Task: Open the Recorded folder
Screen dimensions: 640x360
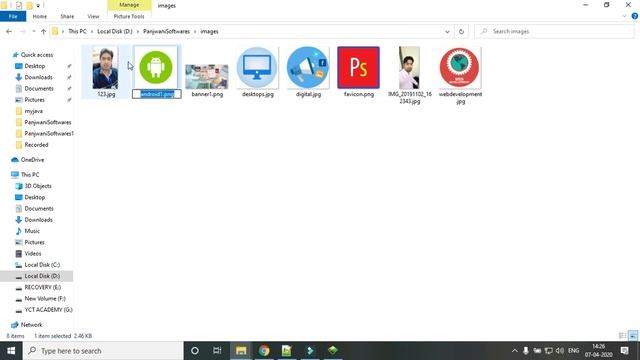Action: [x=36, y=145]
